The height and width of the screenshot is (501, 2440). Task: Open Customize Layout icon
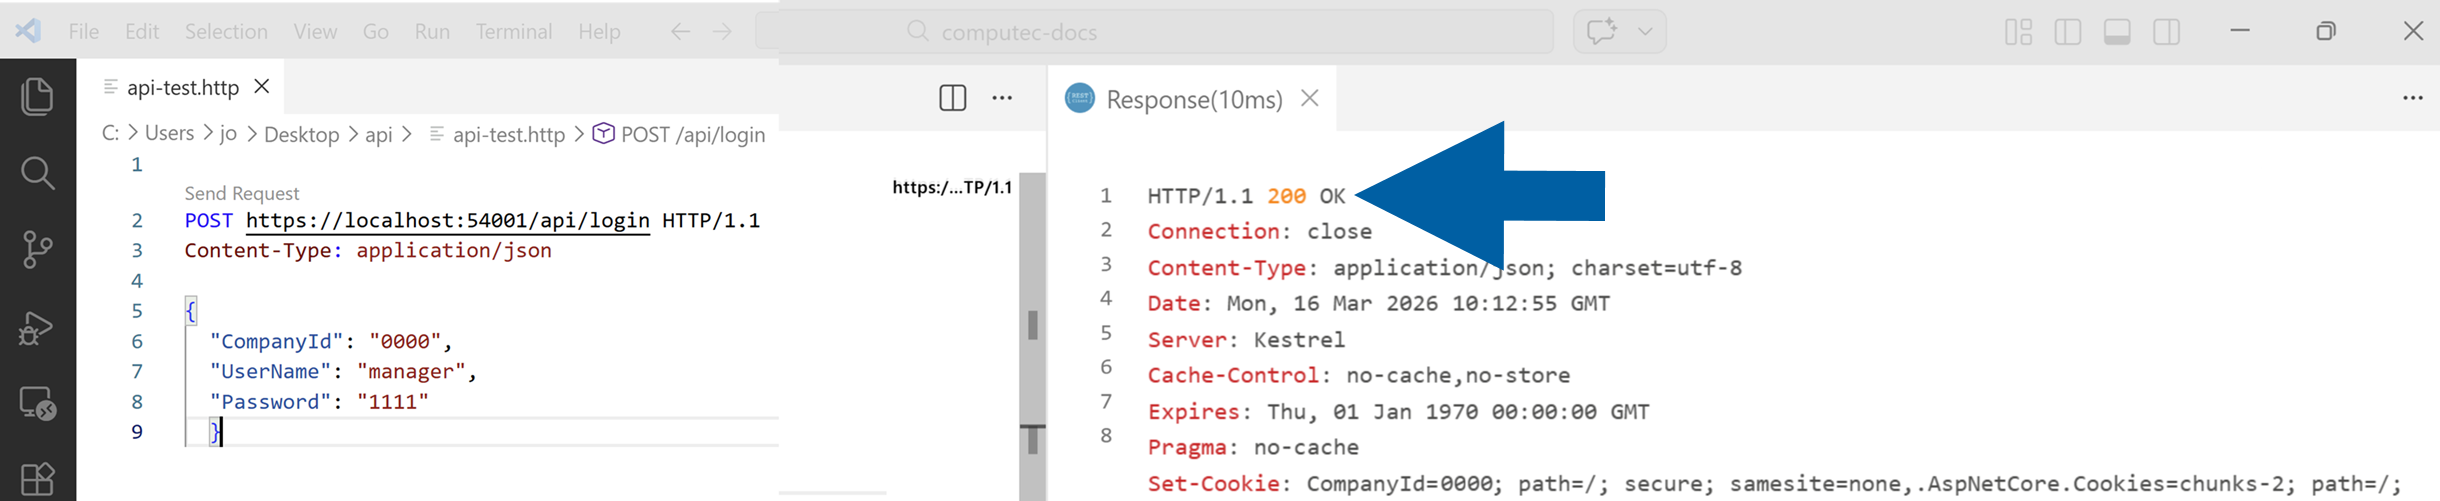pos(2018,32)
